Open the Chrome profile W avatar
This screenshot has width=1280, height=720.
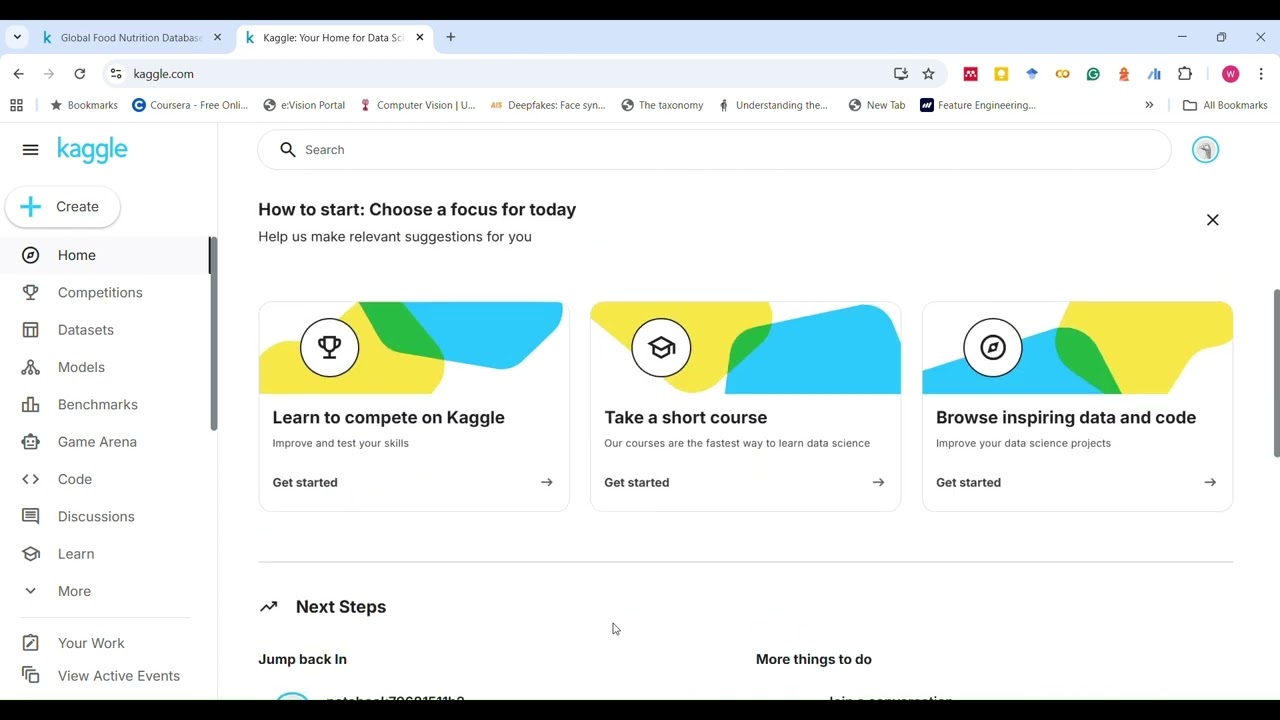click(x=1230, y=74)
